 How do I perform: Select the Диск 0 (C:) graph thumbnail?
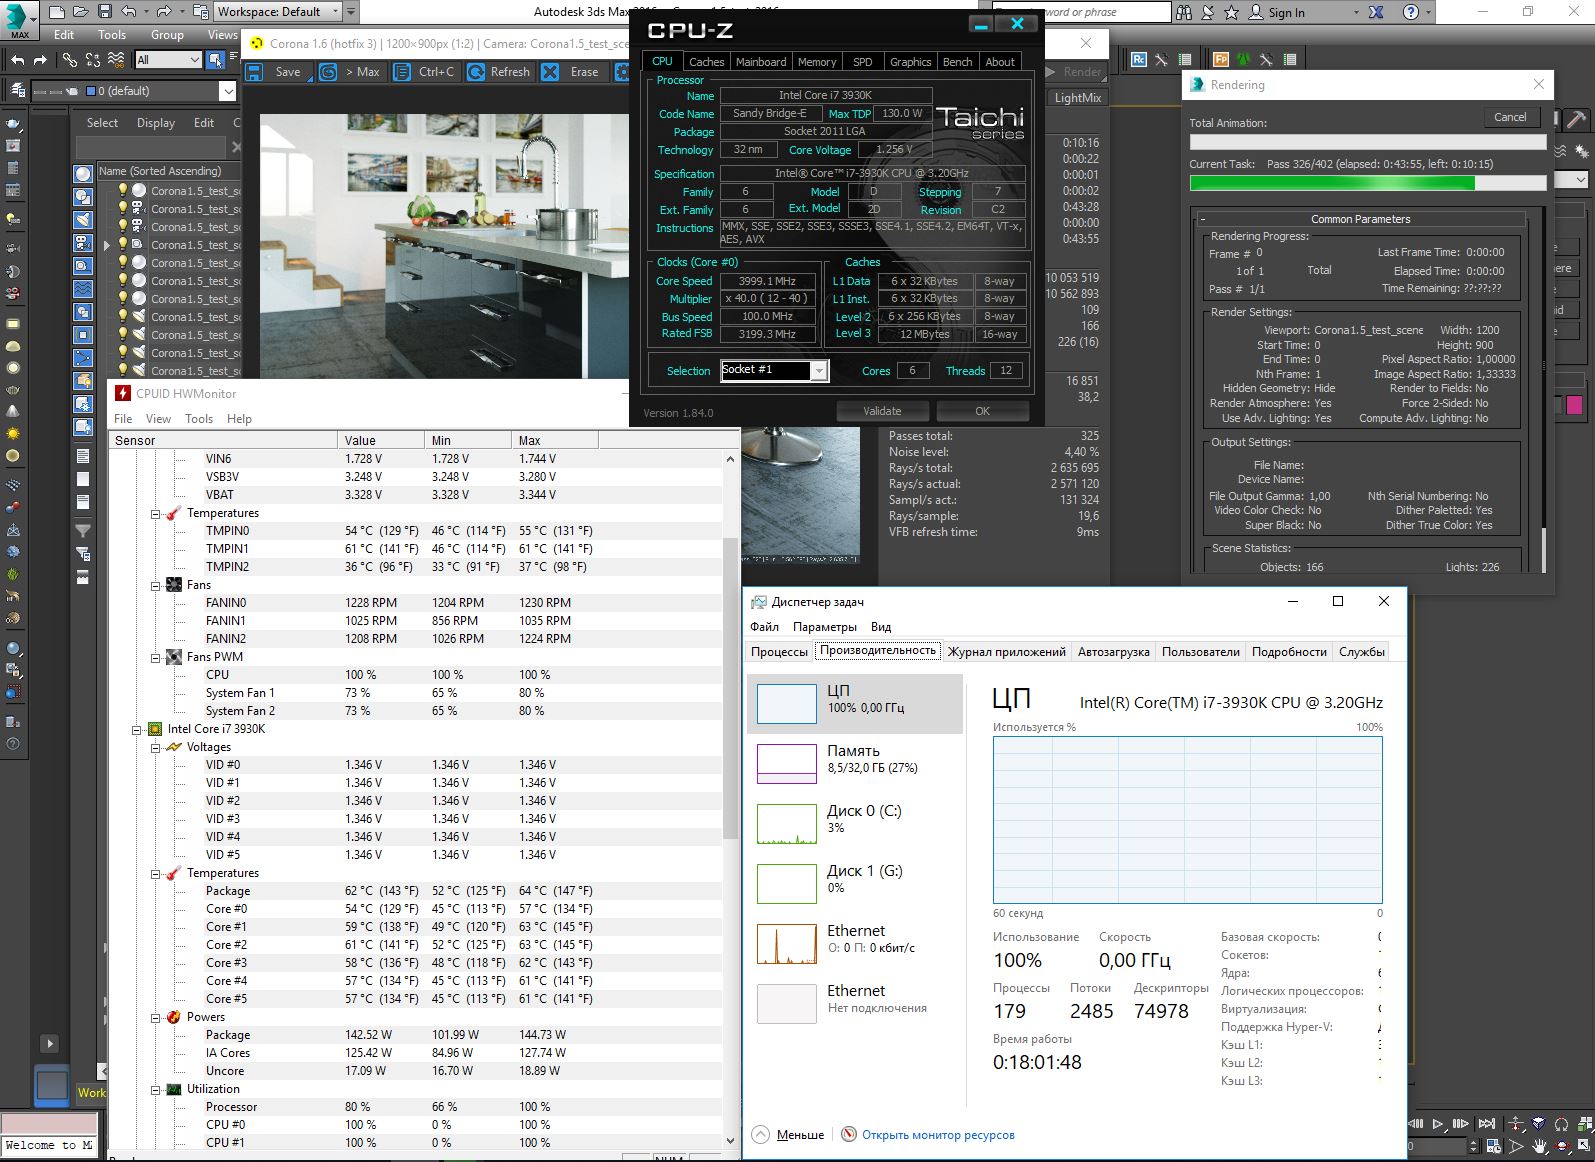[787, 824]
